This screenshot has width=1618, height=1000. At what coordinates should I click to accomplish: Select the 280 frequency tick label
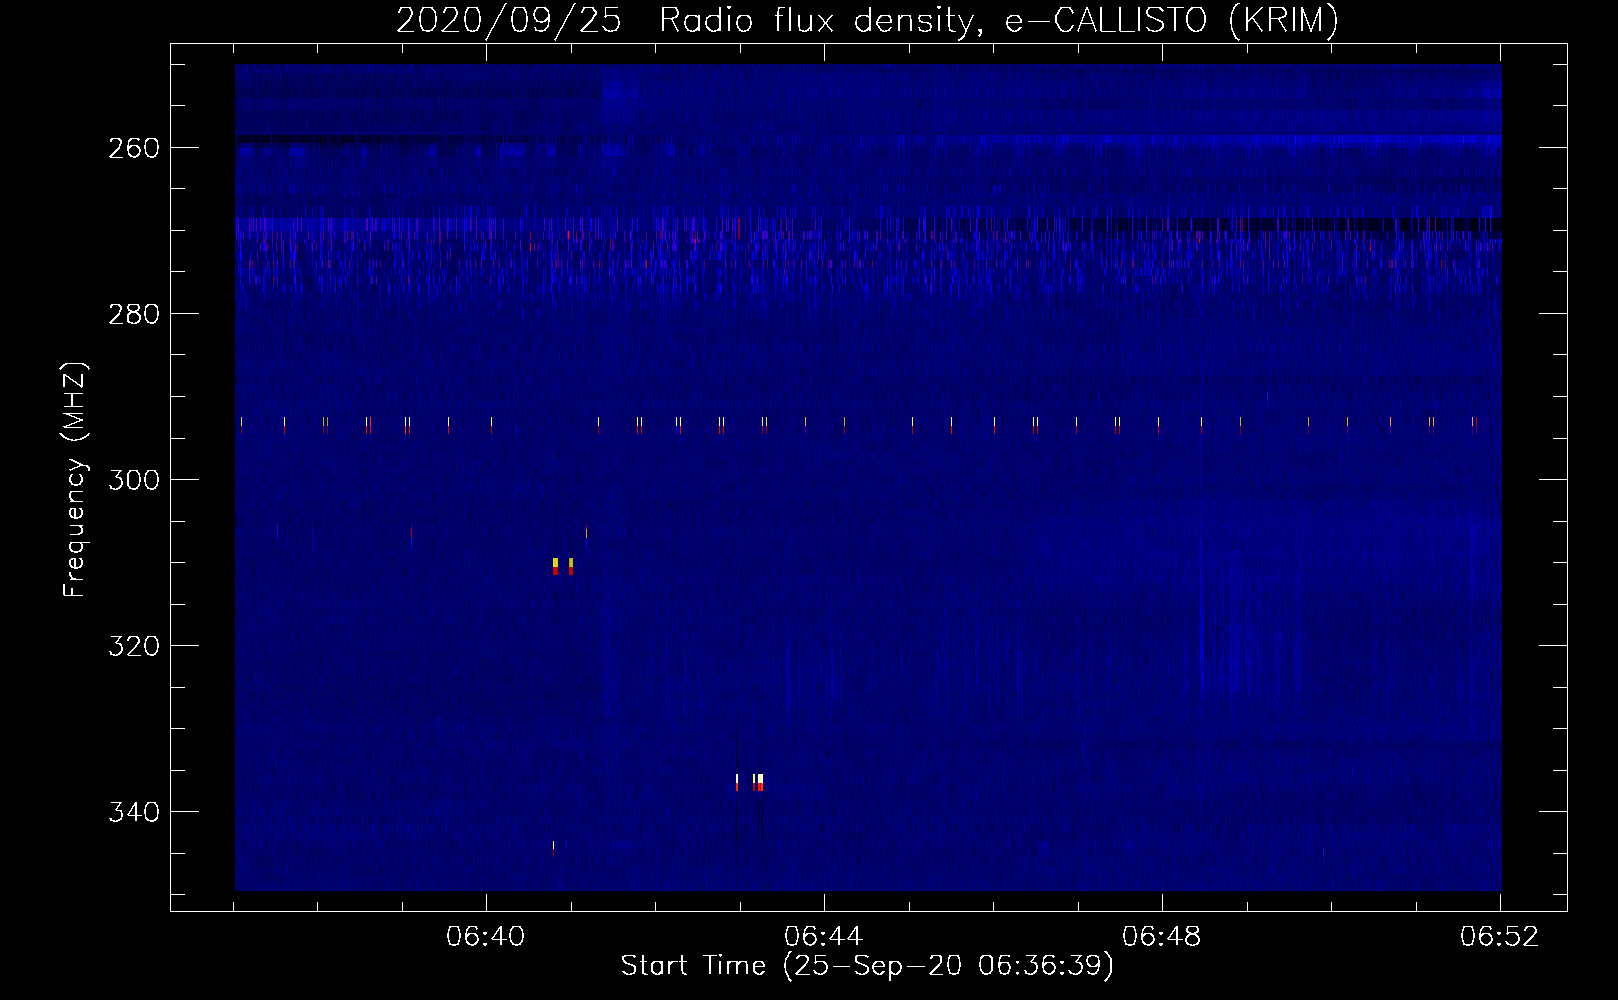pyautogui.click(x=134, y=314)
